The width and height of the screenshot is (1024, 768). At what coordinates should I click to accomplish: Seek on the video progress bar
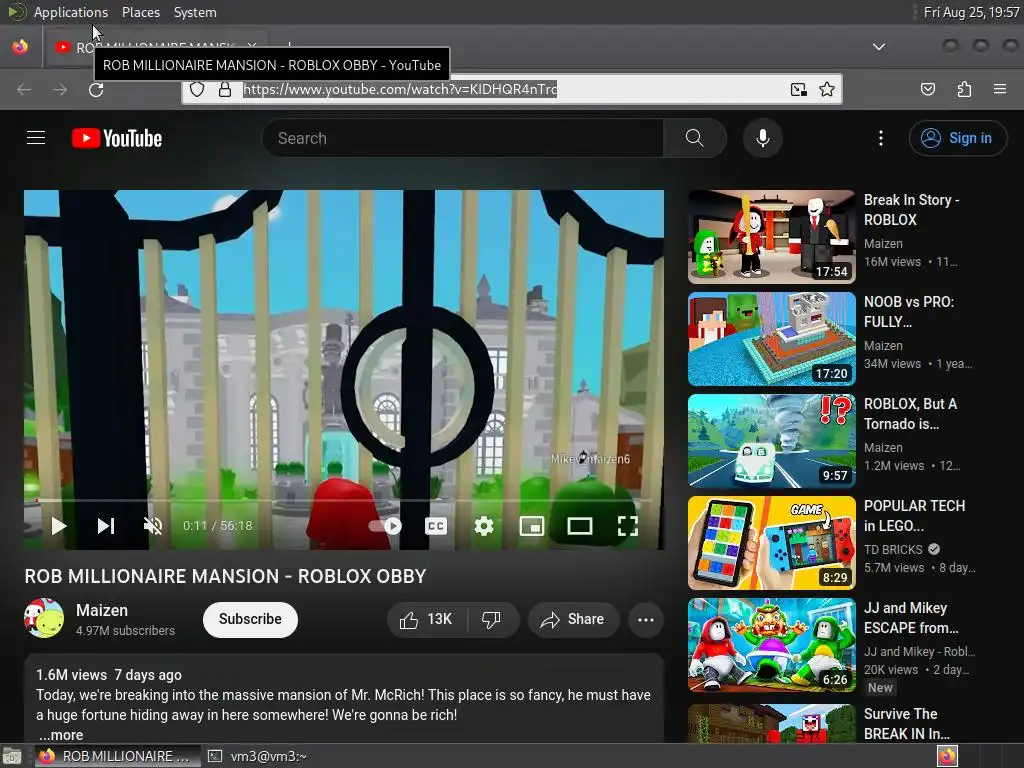pos(344,500)
